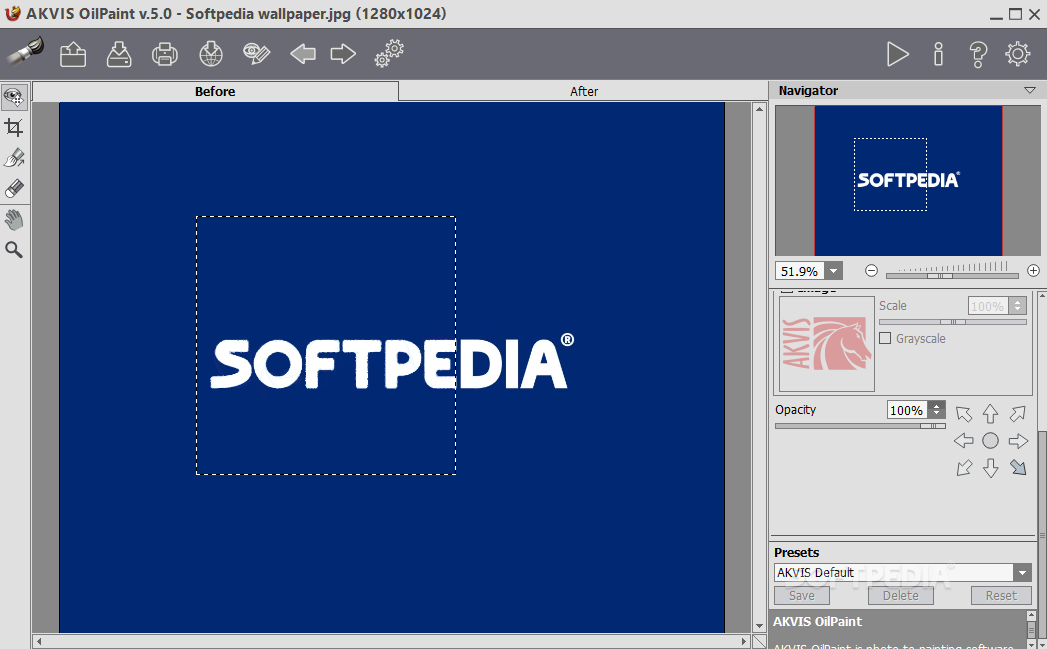Select the Eraser tool
The height and width of the screenshot is (649, 1047).
[14, 188]
